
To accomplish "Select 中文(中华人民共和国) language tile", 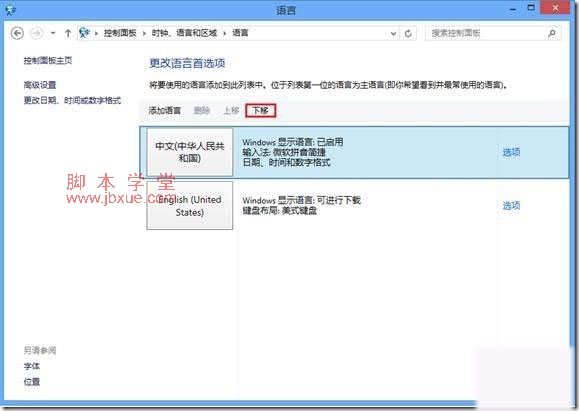I will [190, 152].
